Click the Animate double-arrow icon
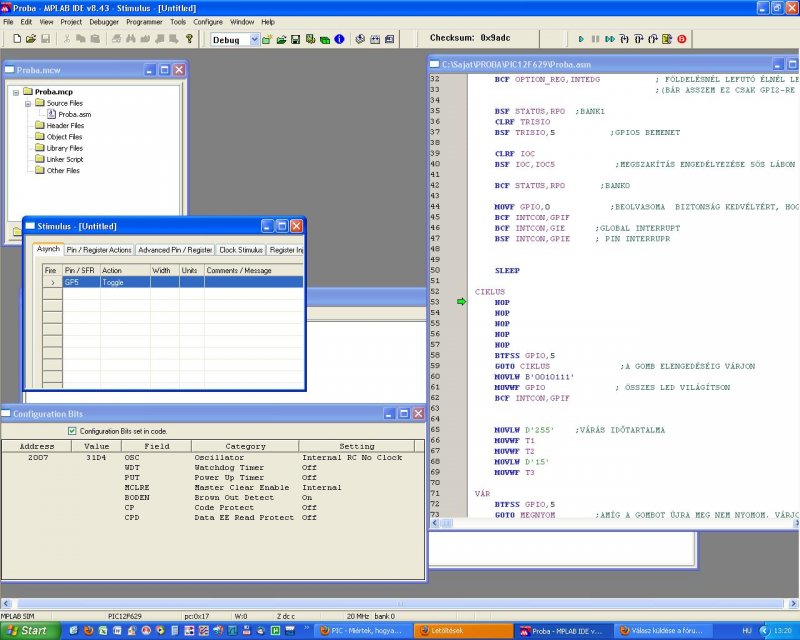 610,39
